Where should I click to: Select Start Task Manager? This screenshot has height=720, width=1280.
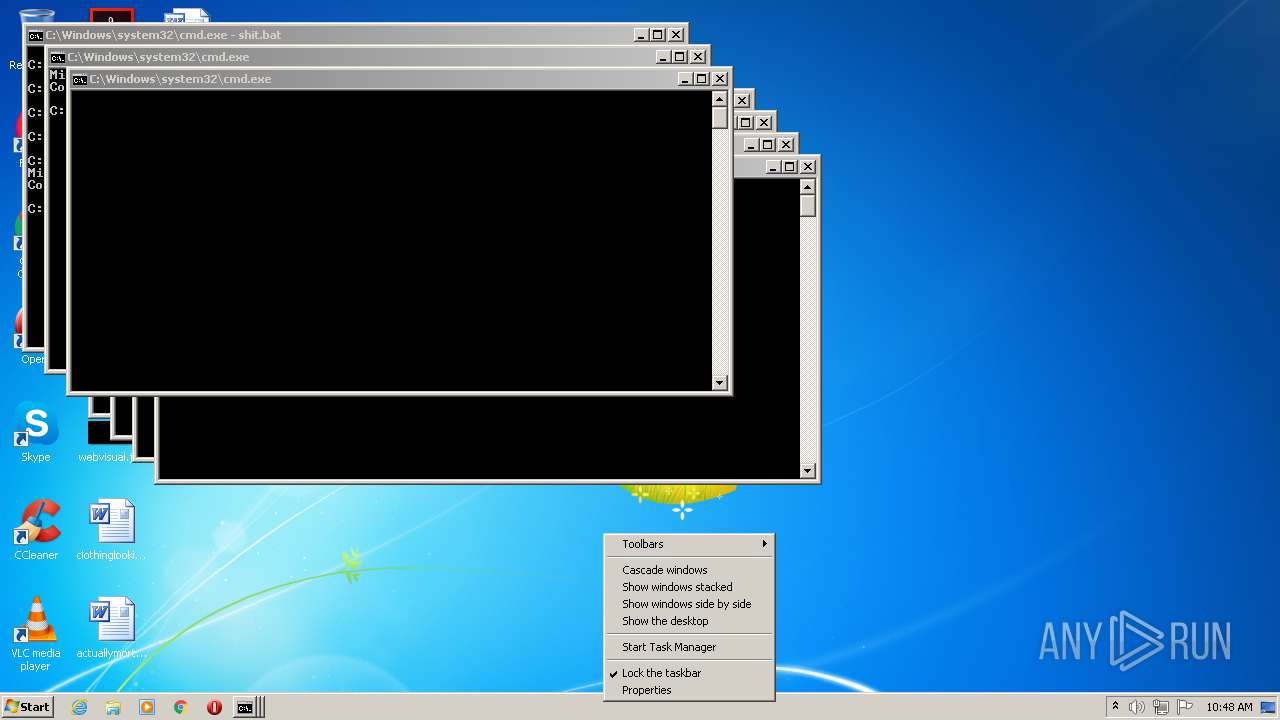point(689,647)
